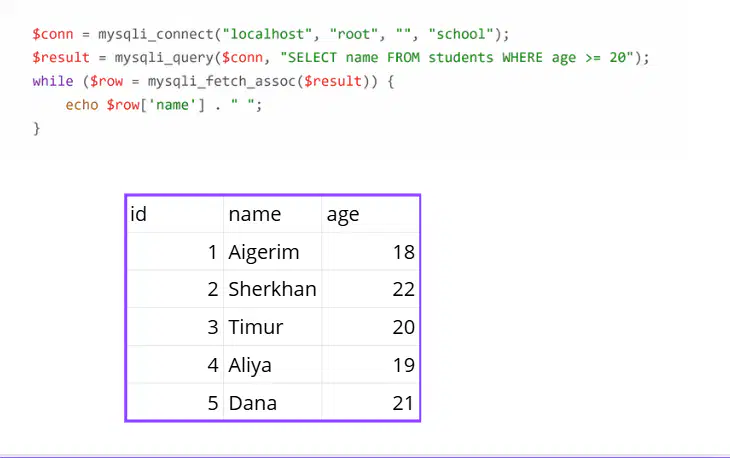Click the 'students' table name in the SQL
Screen dimensions: 730x458
[460, 57]
